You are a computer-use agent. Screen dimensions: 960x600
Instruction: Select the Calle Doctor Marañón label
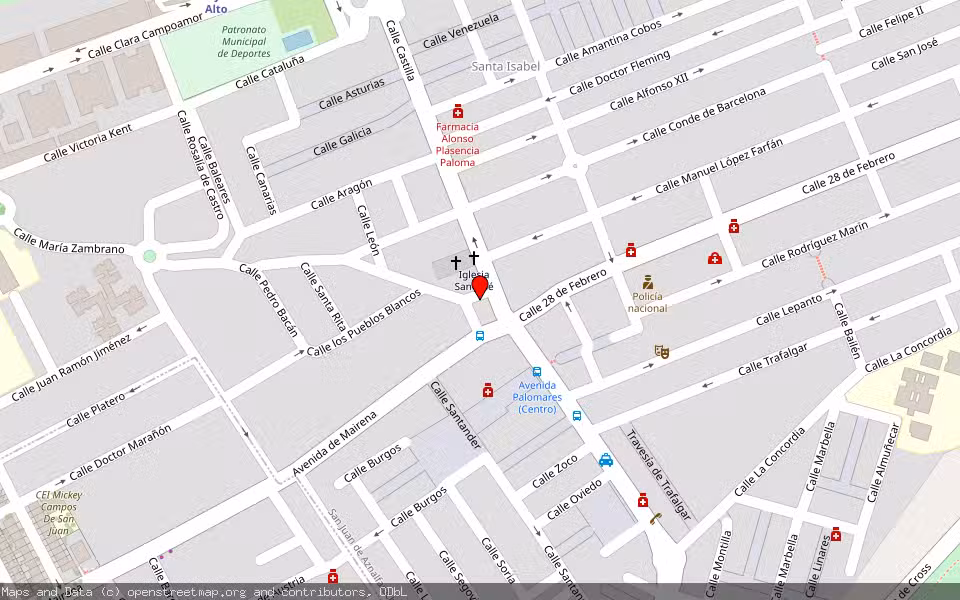point(120,452)
